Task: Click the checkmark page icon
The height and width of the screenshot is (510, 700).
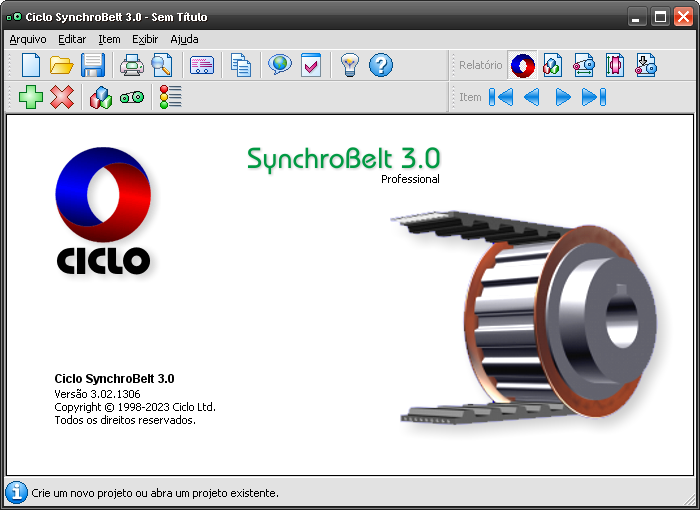Action: point(311,65)
